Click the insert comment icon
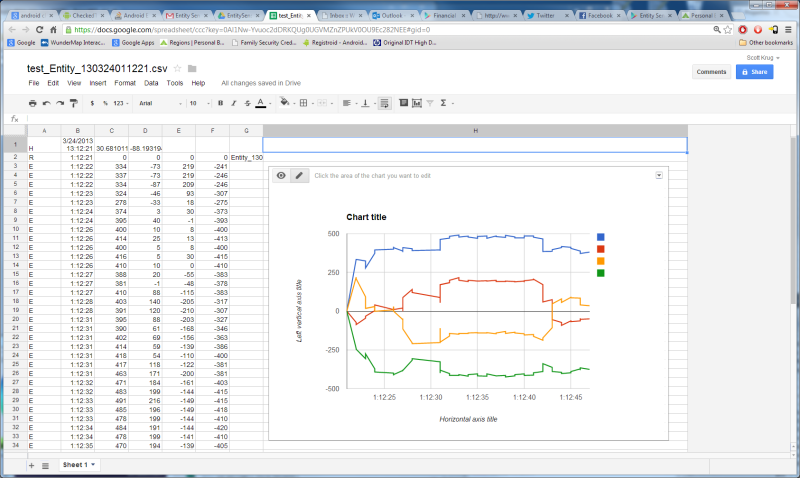The height and width of the screenshot is (478, 800). pyautogui.click(x=404, y=103)
